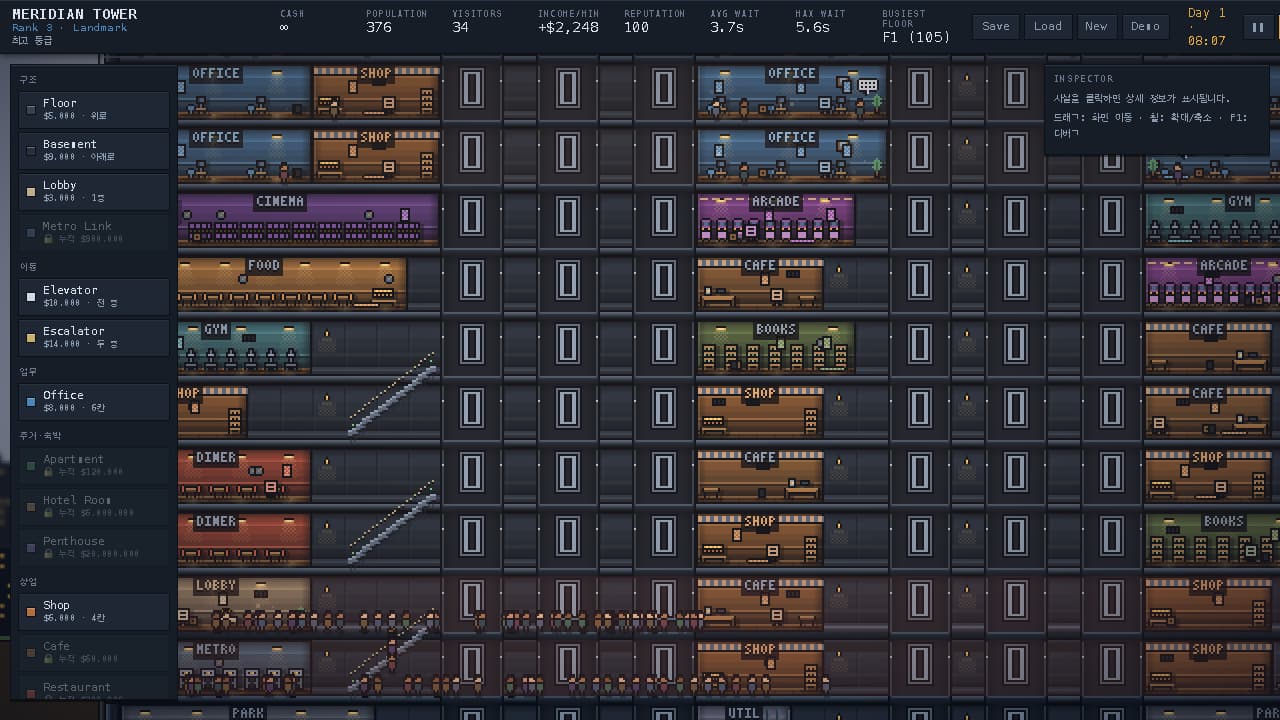Click the locked Restaurant build item
1280x720 pixels.
coord(94,688)
